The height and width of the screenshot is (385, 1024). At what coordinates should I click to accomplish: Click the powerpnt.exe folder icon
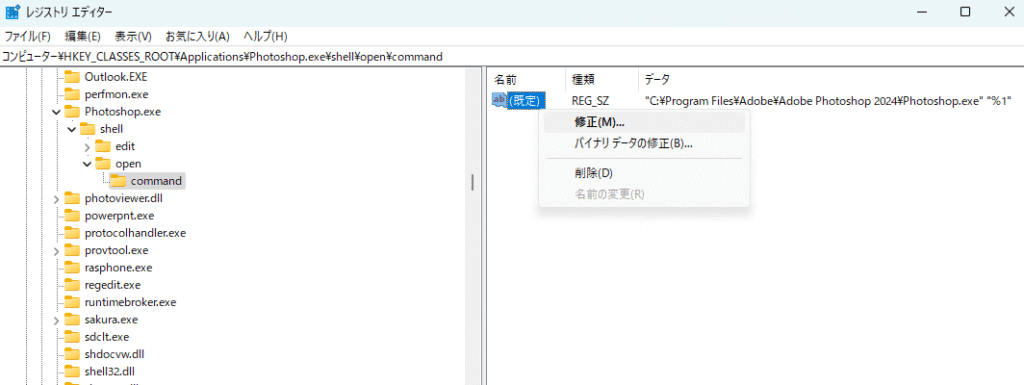[x=72, y=215]
